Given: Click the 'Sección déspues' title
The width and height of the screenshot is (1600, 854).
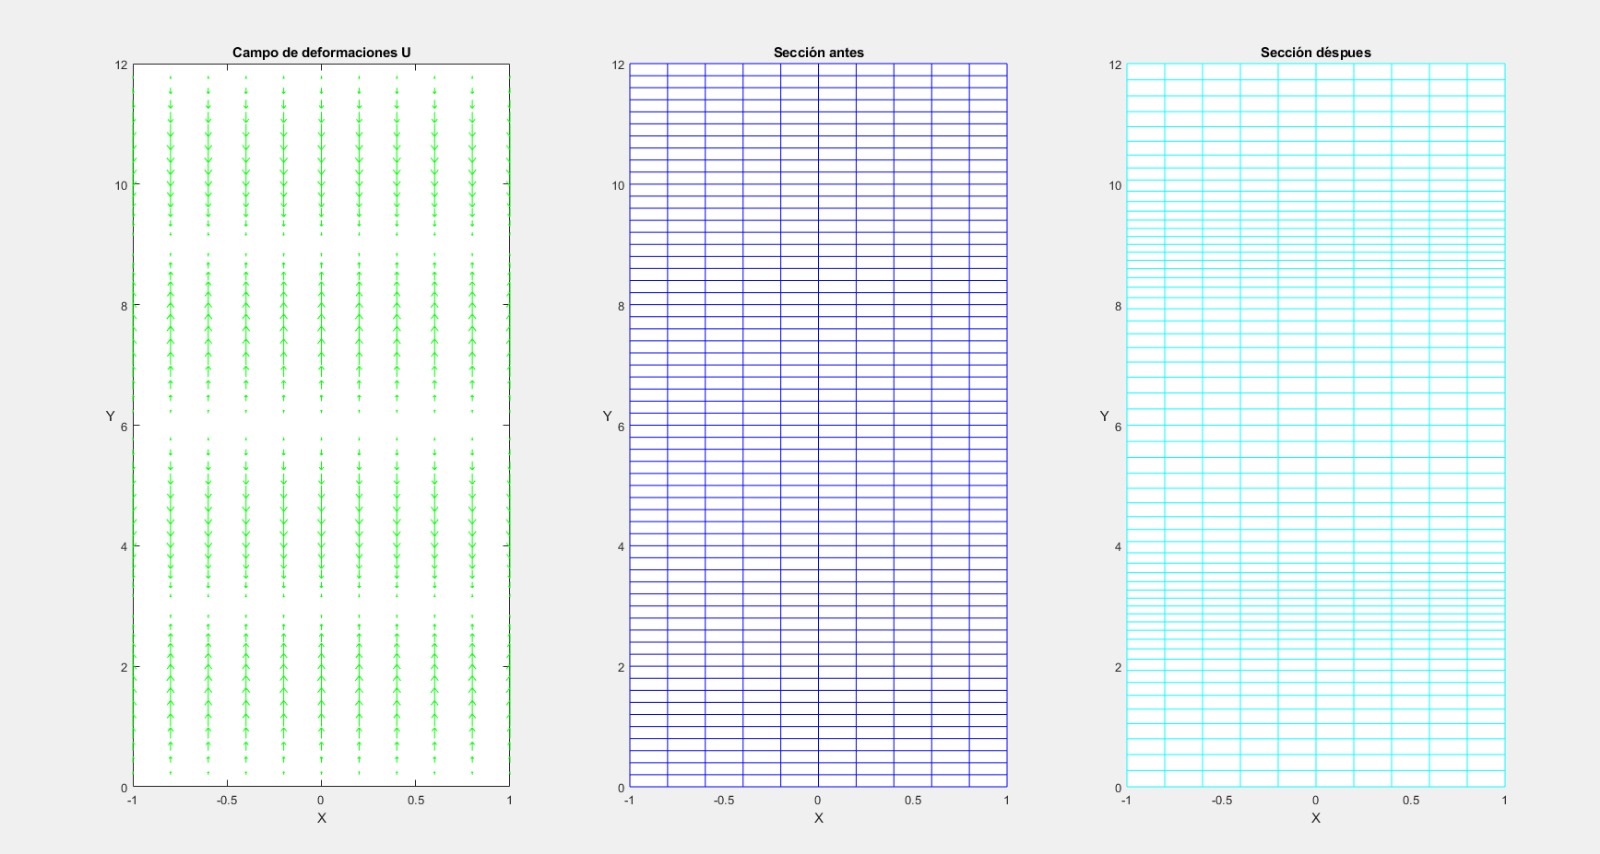Looking at the screenshot, I should click(x=1315, y=52).
